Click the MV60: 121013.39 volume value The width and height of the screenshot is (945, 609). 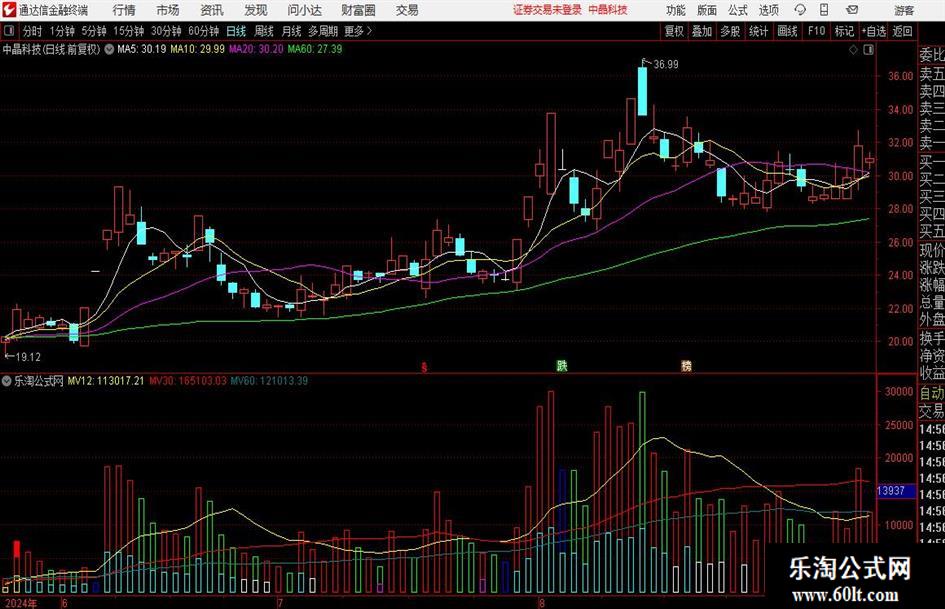click(269, 381)
